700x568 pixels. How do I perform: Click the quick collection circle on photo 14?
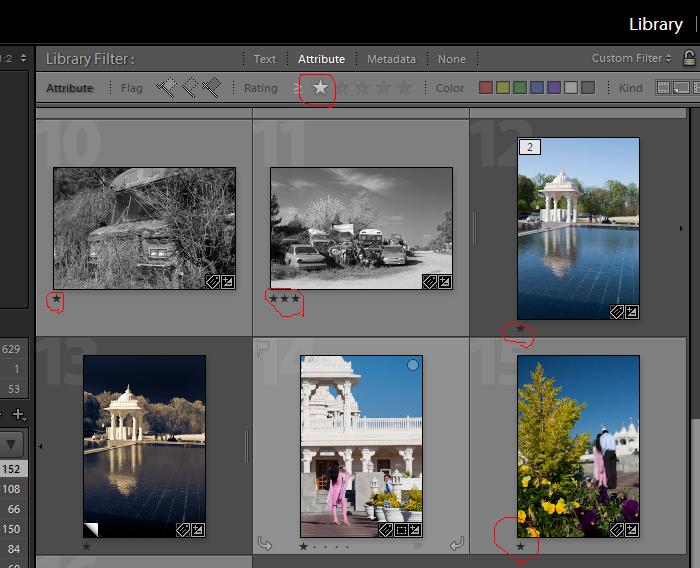[412, 366]
